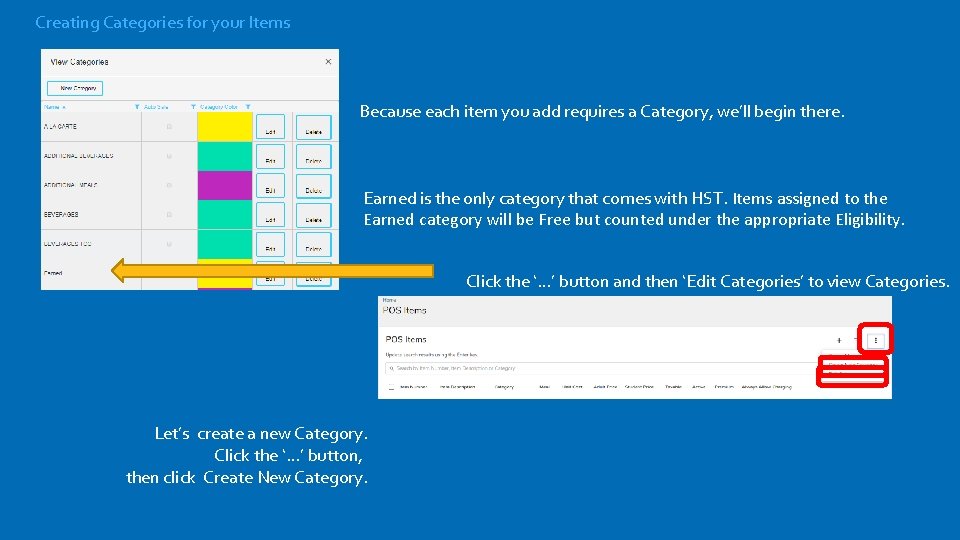Delete the ADDITIONAL MEALS category

pyautogui.click(x=313, y=186)
